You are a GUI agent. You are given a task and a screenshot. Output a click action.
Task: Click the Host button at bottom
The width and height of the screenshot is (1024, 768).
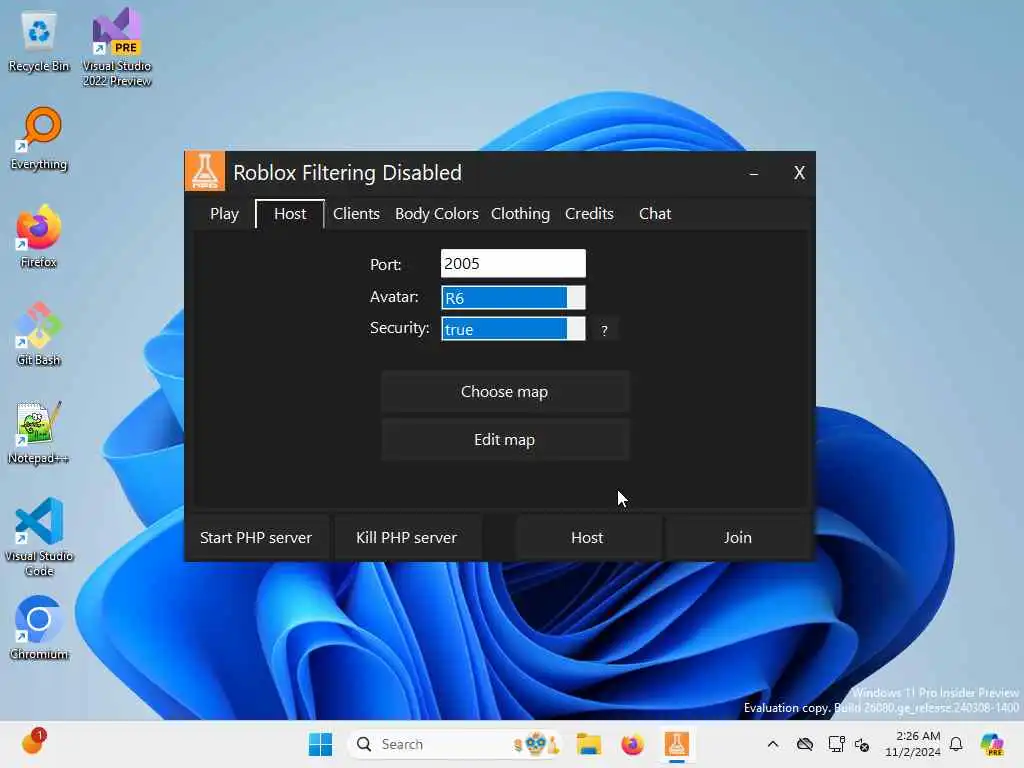point(587,537)
